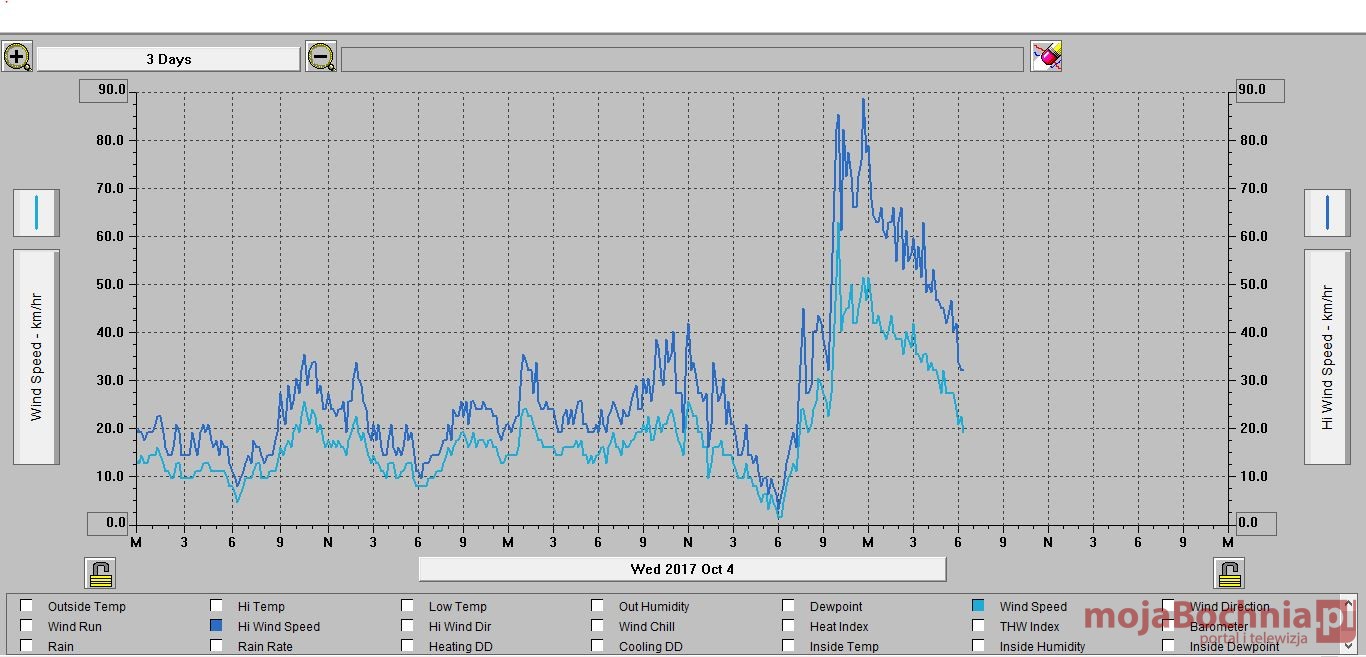Enable the Hi Wind Dir checkbox
This screenshot has height=657, width=1366.
tap(407, 625)
